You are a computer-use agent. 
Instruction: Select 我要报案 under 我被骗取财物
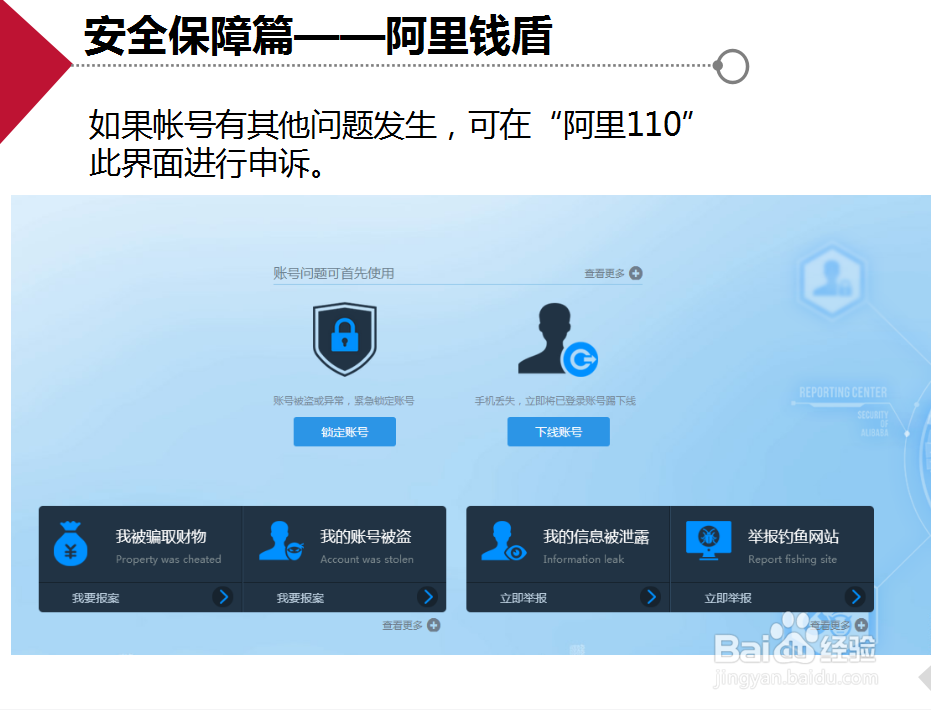(96, 598)
